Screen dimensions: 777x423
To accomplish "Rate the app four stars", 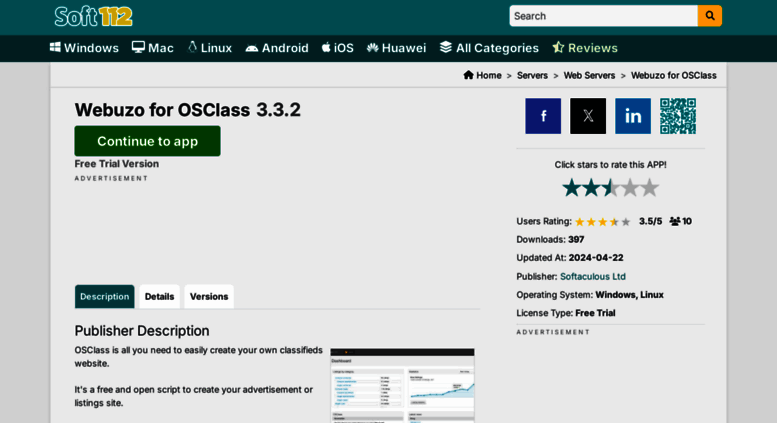I will click(x=630, y=188).
